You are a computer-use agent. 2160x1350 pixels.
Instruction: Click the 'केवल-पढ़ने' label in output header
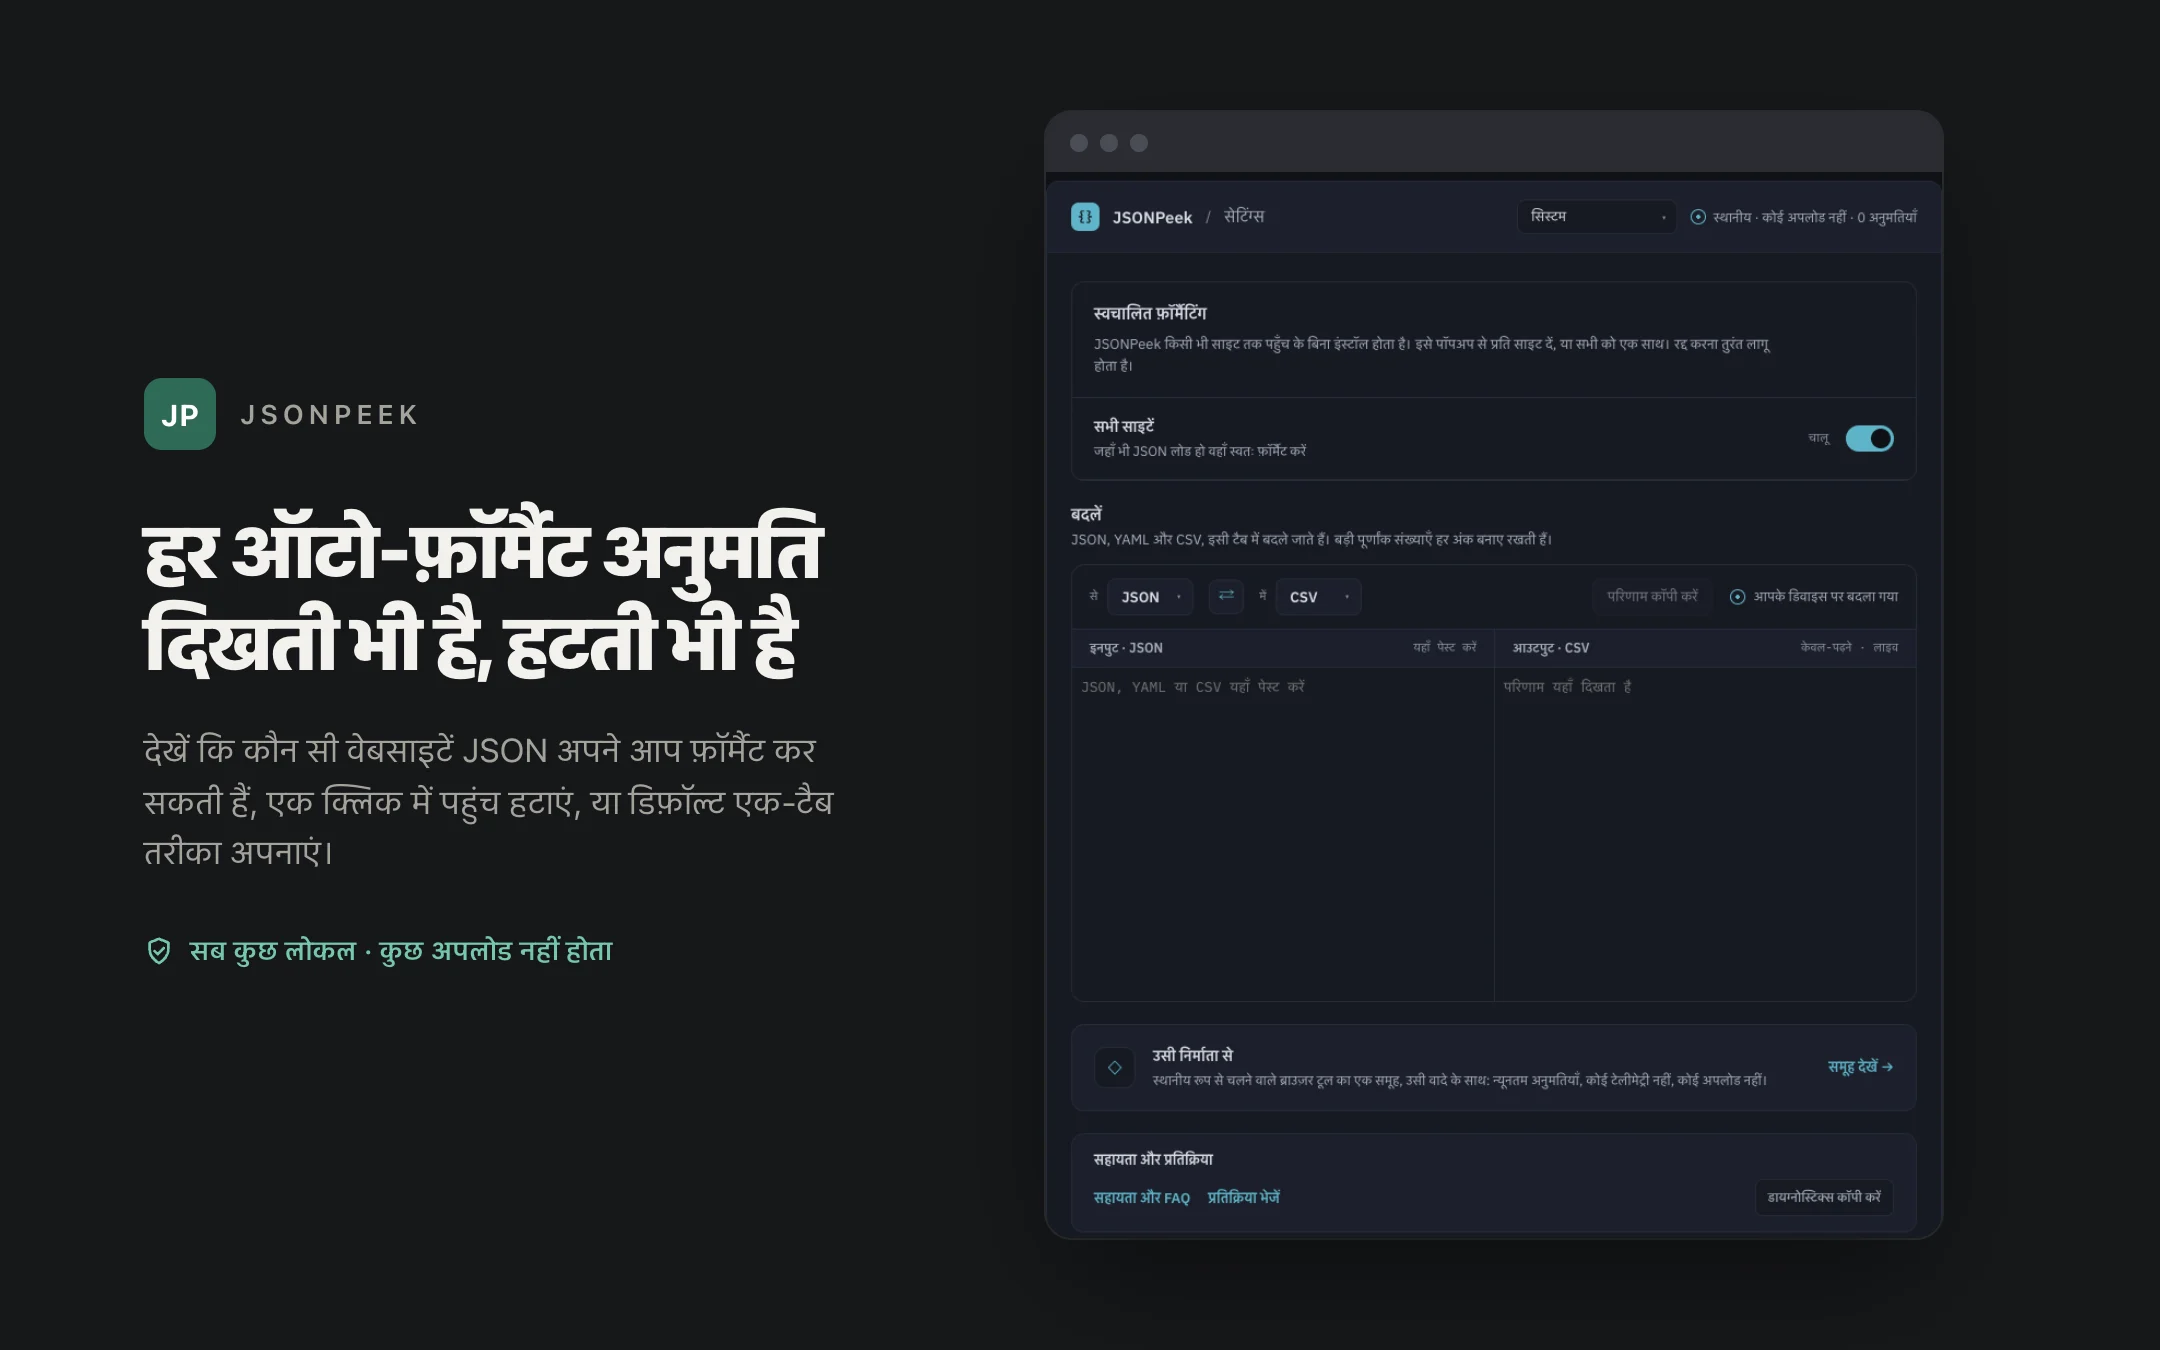1826,648
